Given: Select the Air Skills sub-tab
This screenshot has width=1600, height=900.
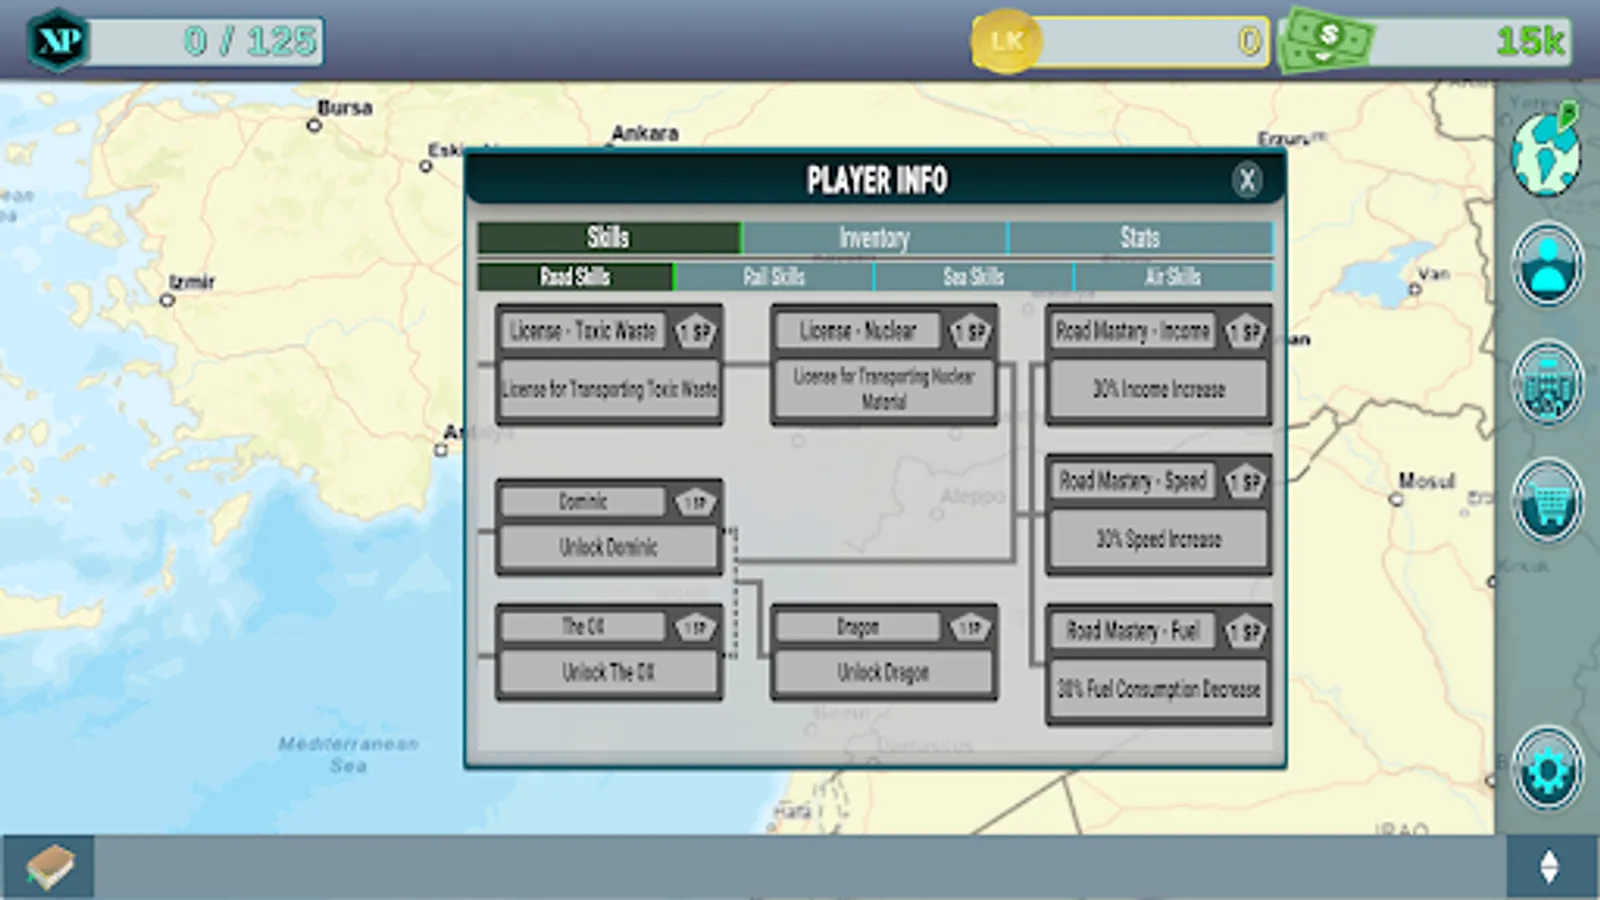Looking at the screenshot, I should tap(1173, 277).
